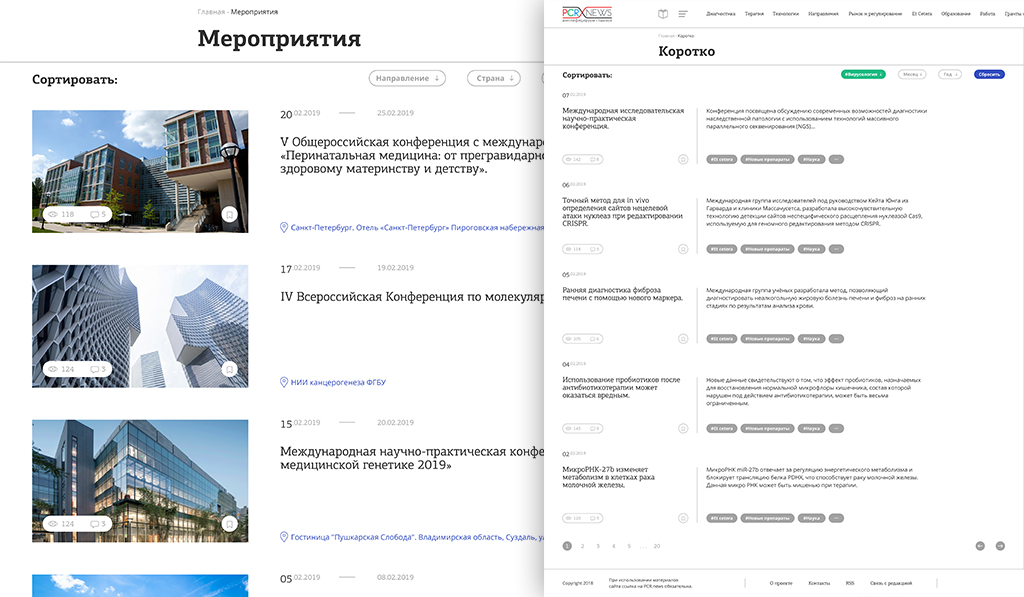
Task: Open the О проекте footer link
Action: (780, 583)
